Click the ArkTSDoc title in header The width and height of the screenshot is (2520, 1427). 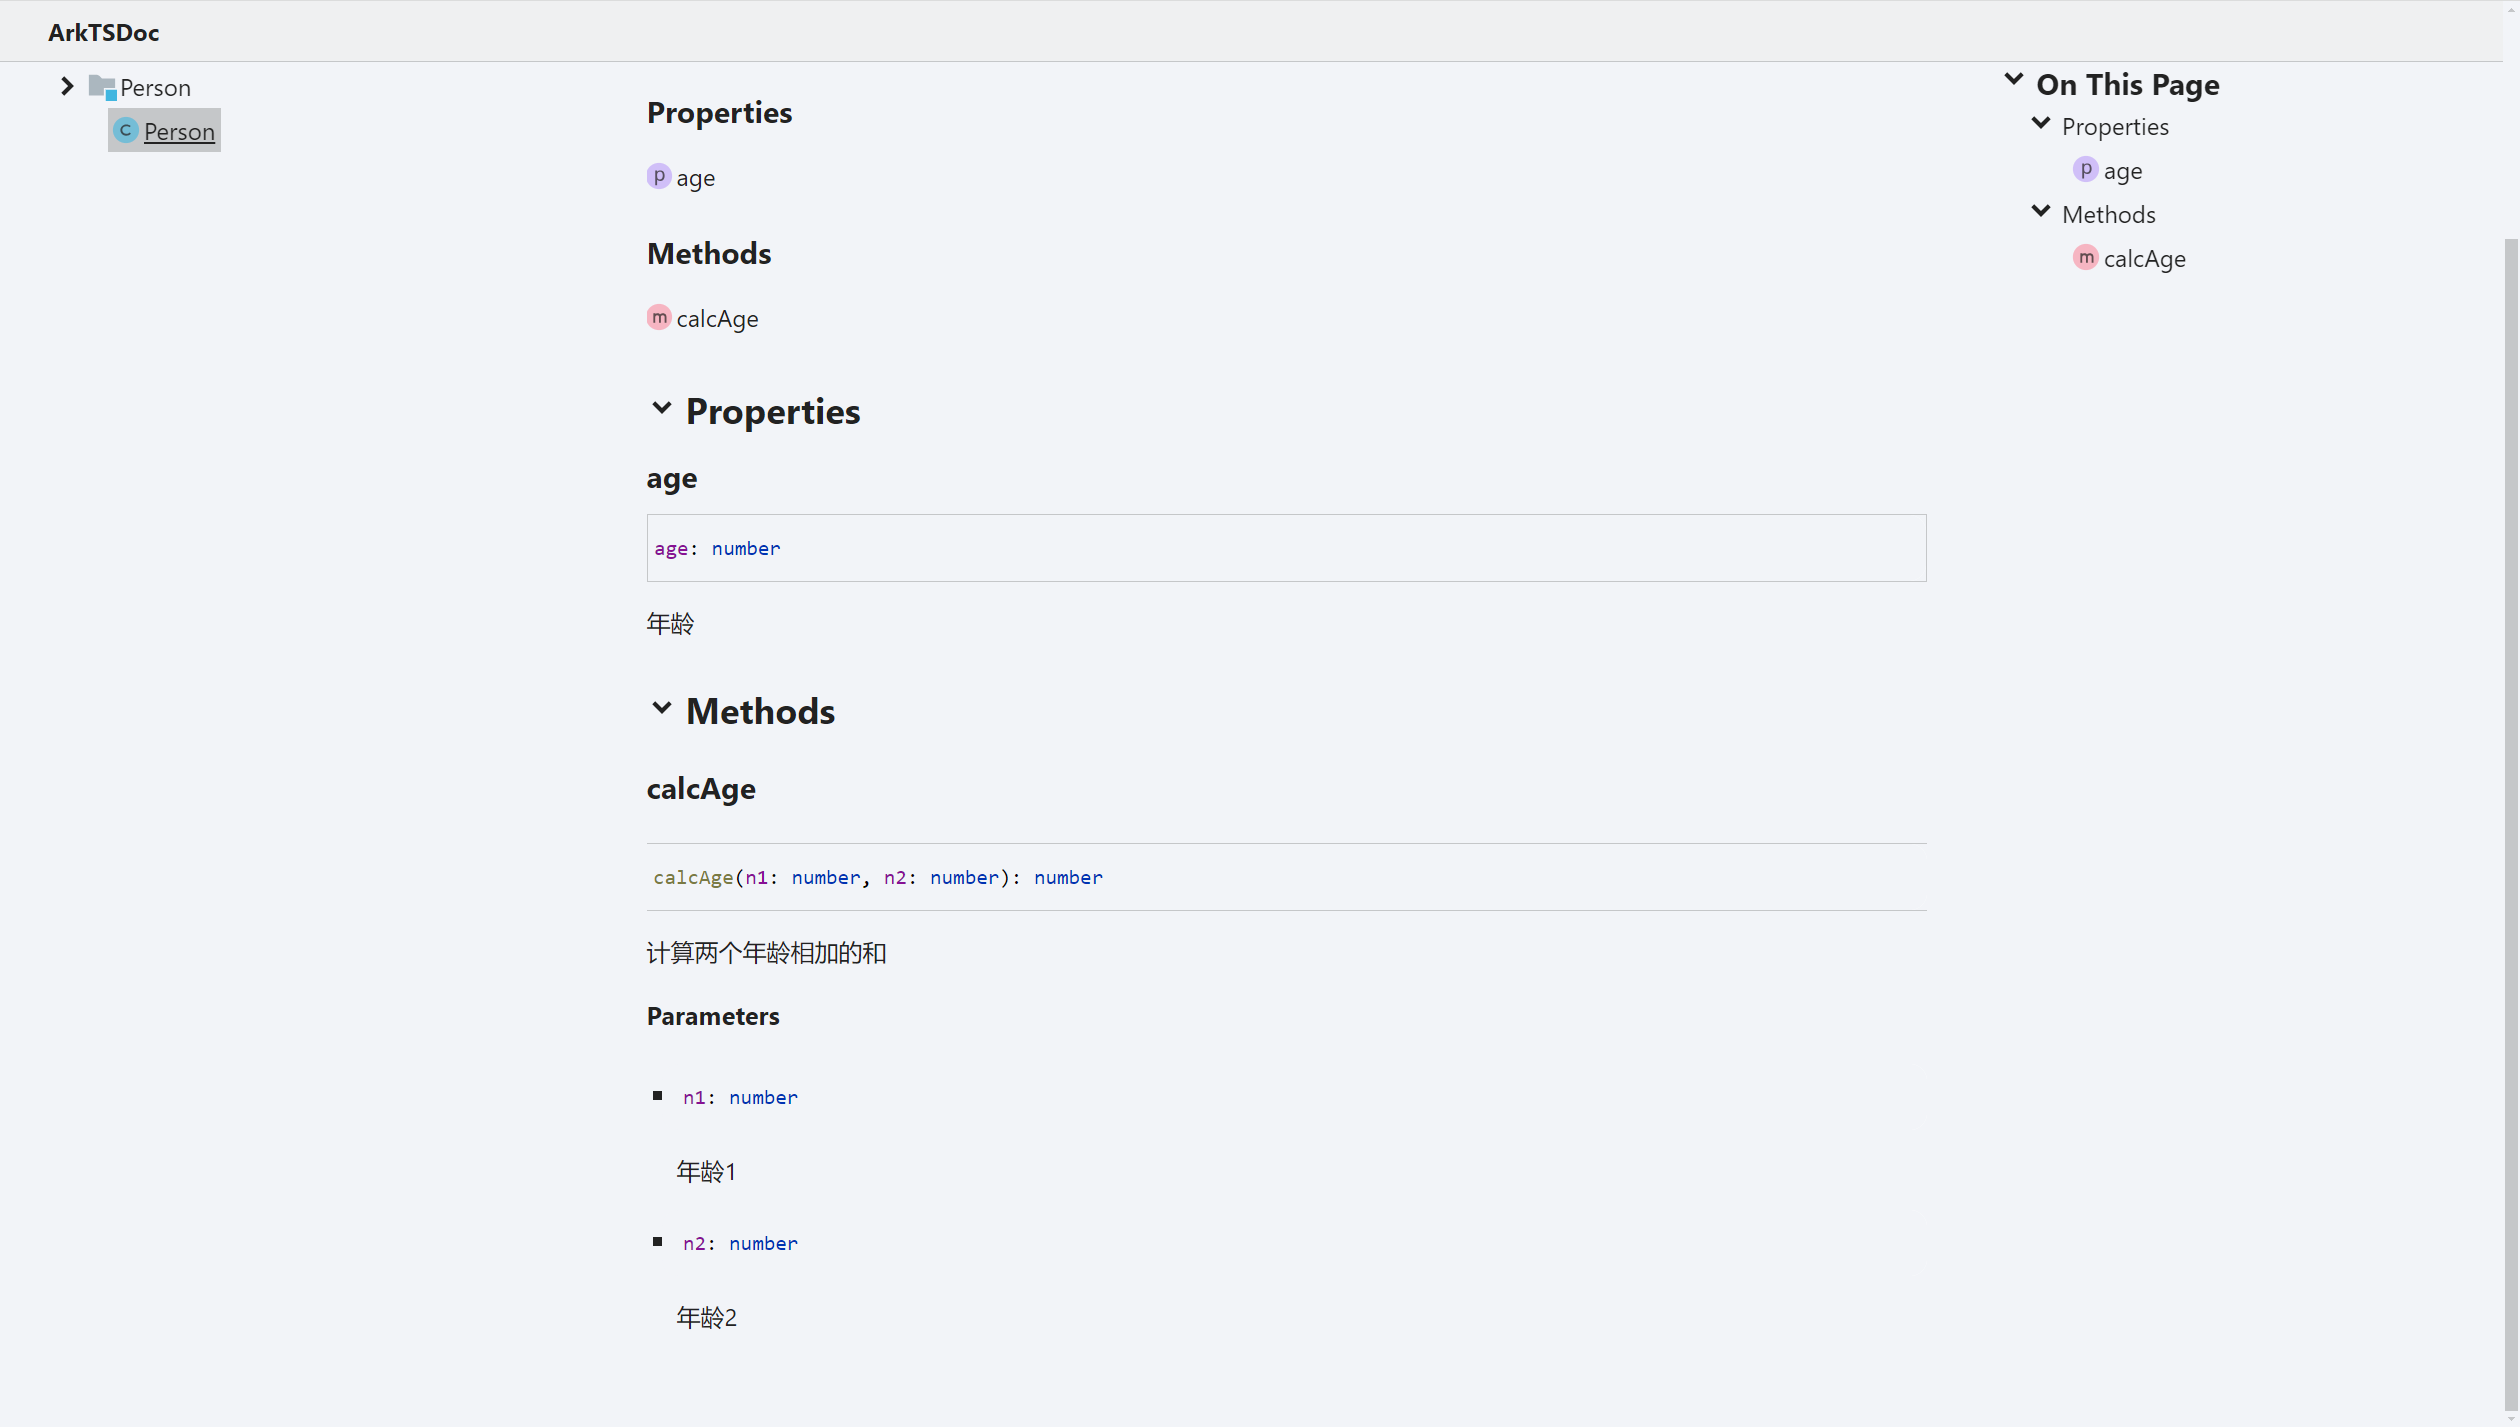point(104,32)
